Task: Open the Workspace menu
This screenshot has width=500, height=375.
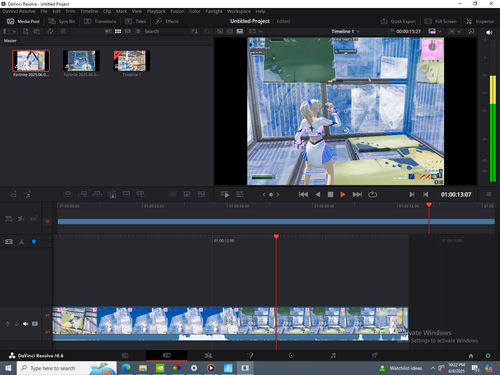Action: click(x=239, y=11)
